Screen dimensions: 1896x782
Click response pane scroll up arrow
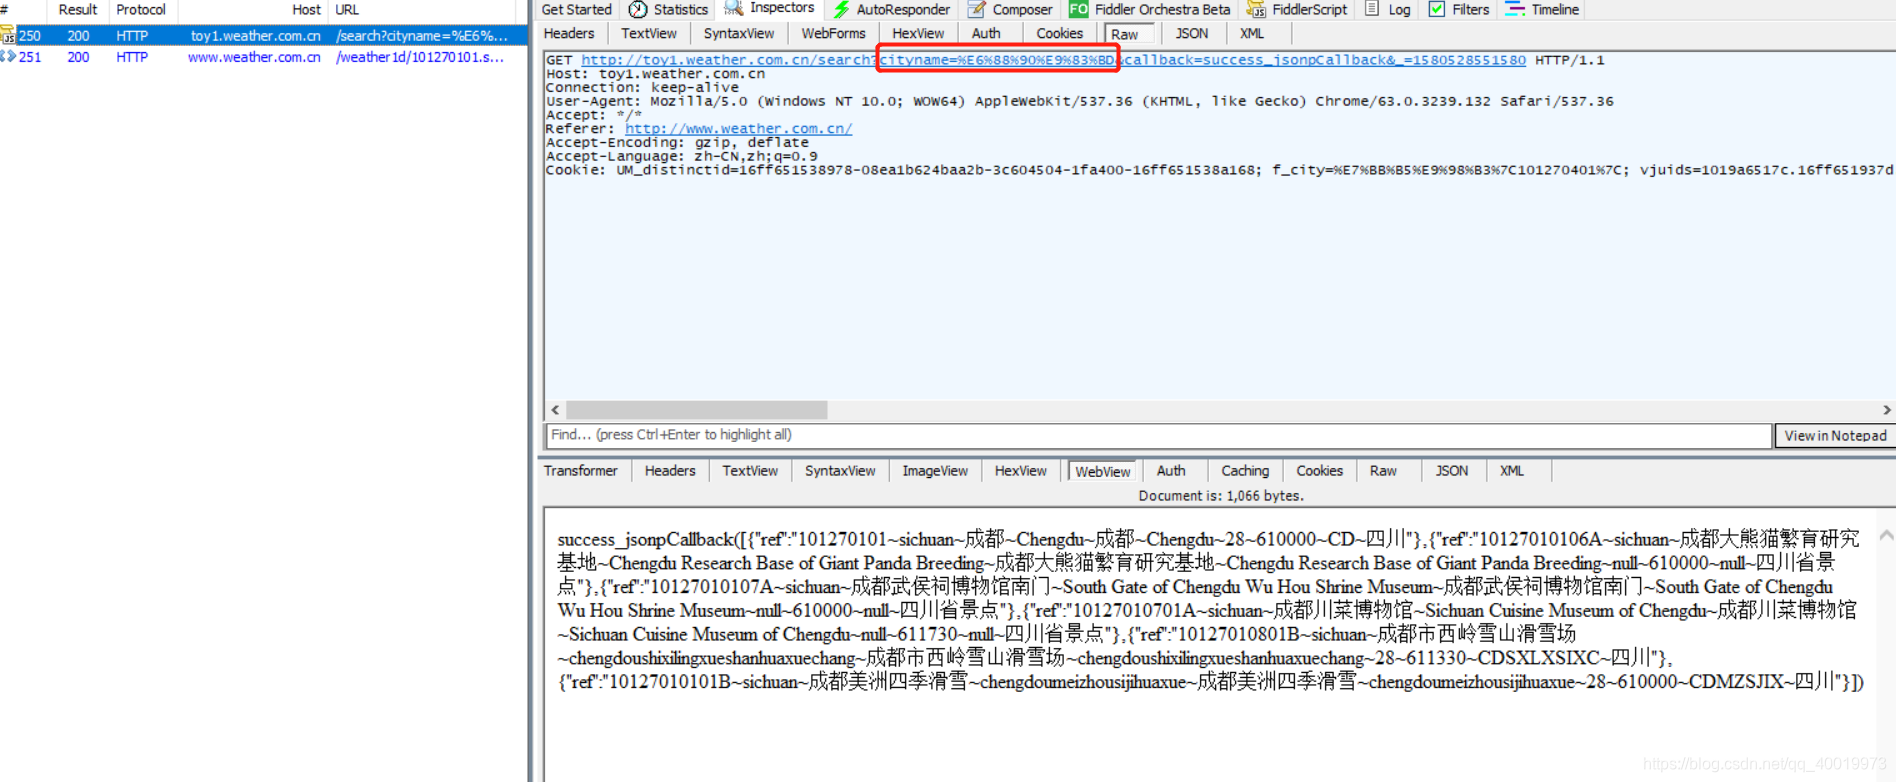1886,535
